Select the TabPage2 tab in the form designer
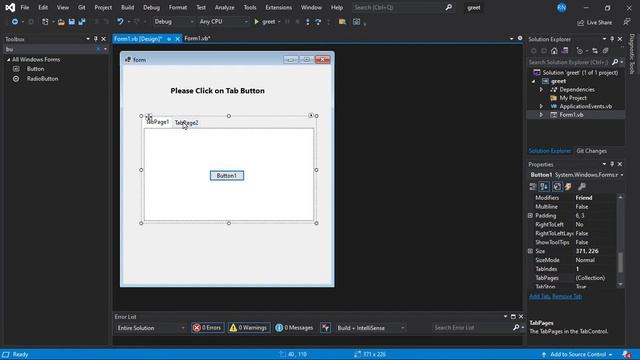The image size is (640, 360). point(186,122)
